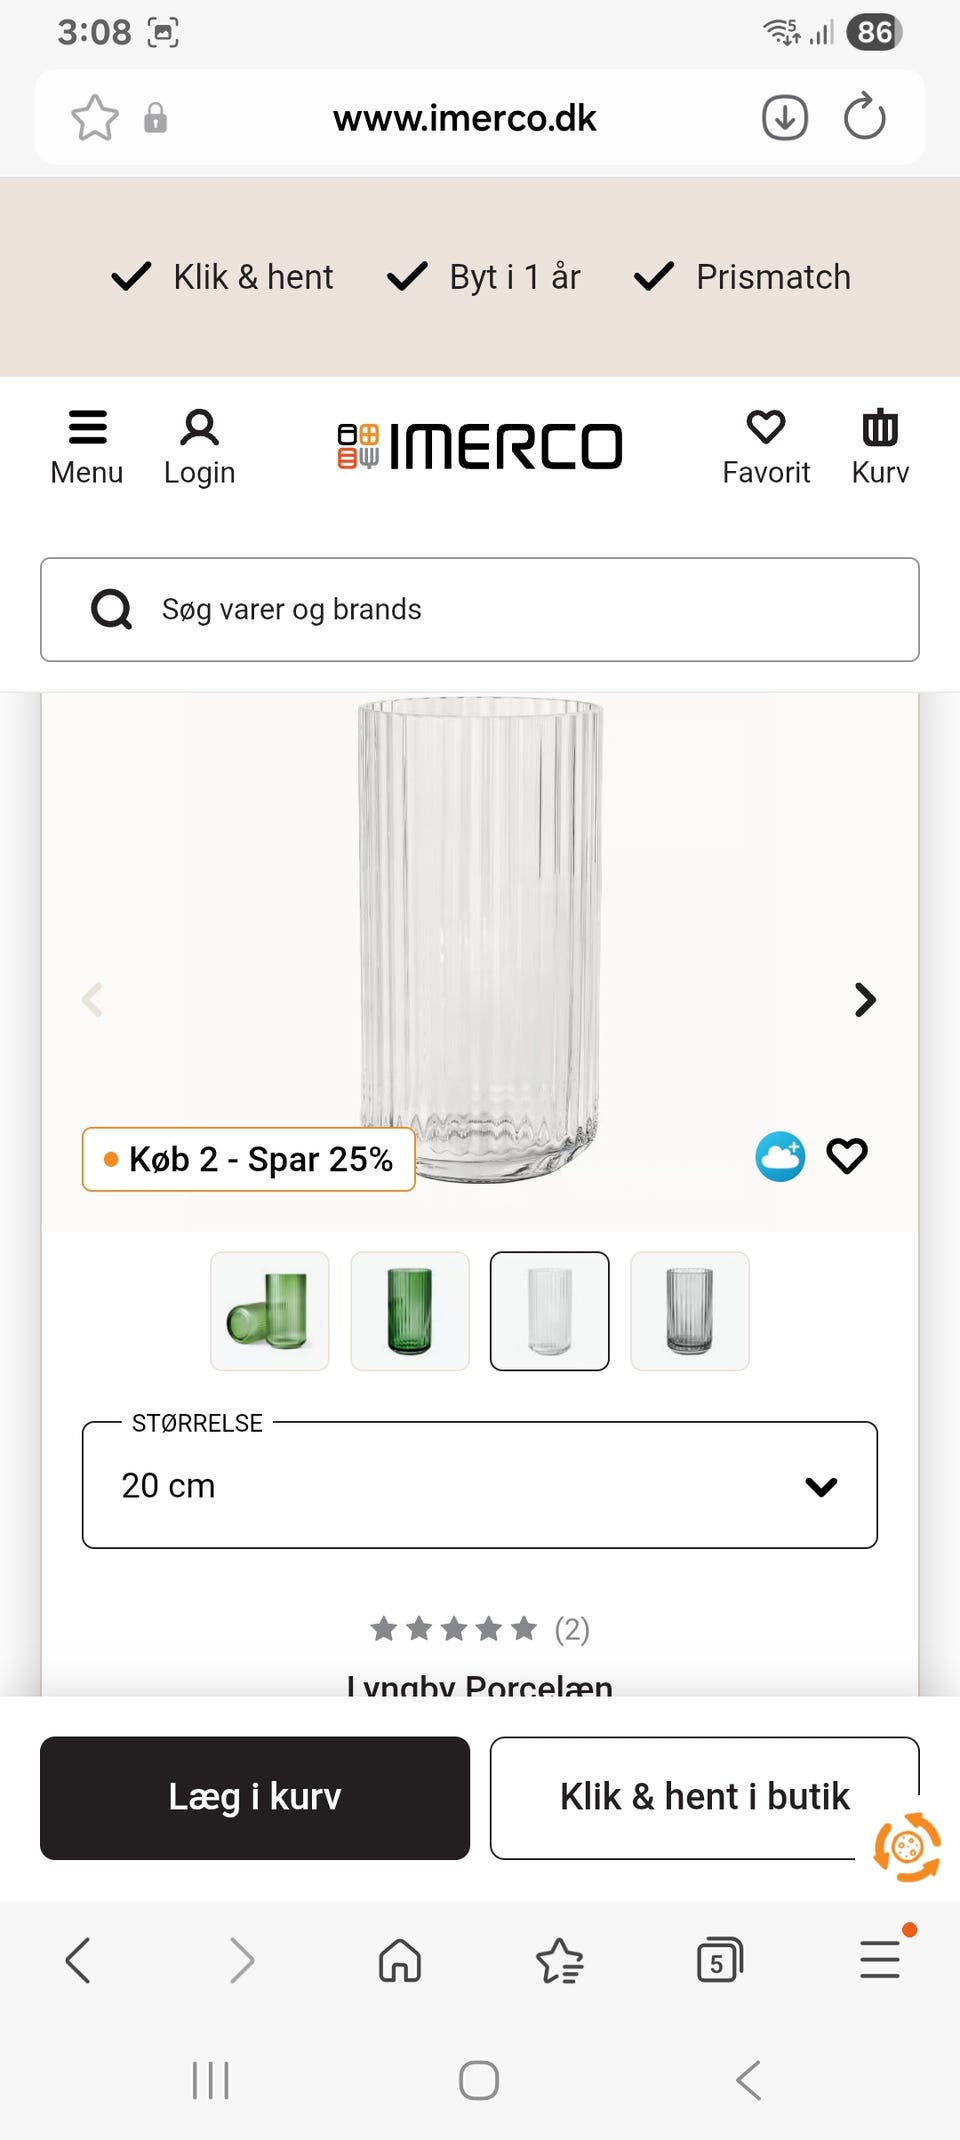Open the orange cookie settings icon
Image resolution: width=960 pixels, height=2140 pixels.
[907, 1847]
